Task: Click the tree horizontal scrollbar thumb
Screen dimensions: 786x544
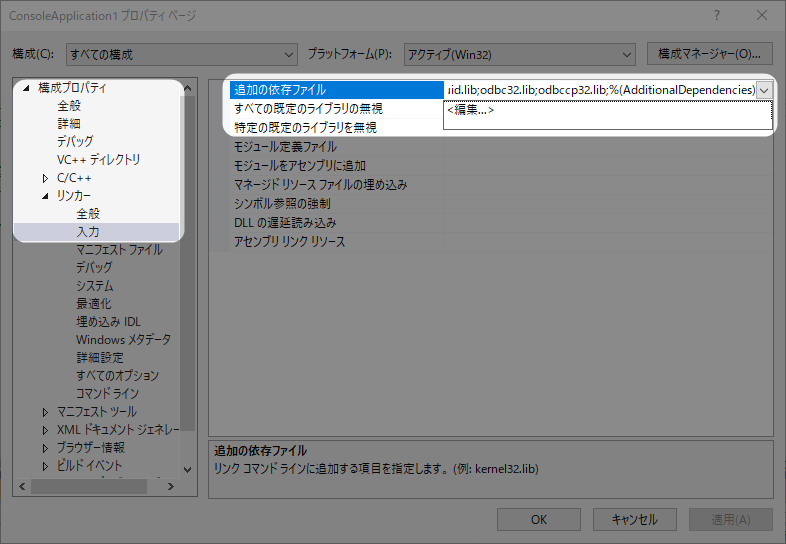Action: tap(89, 486)
